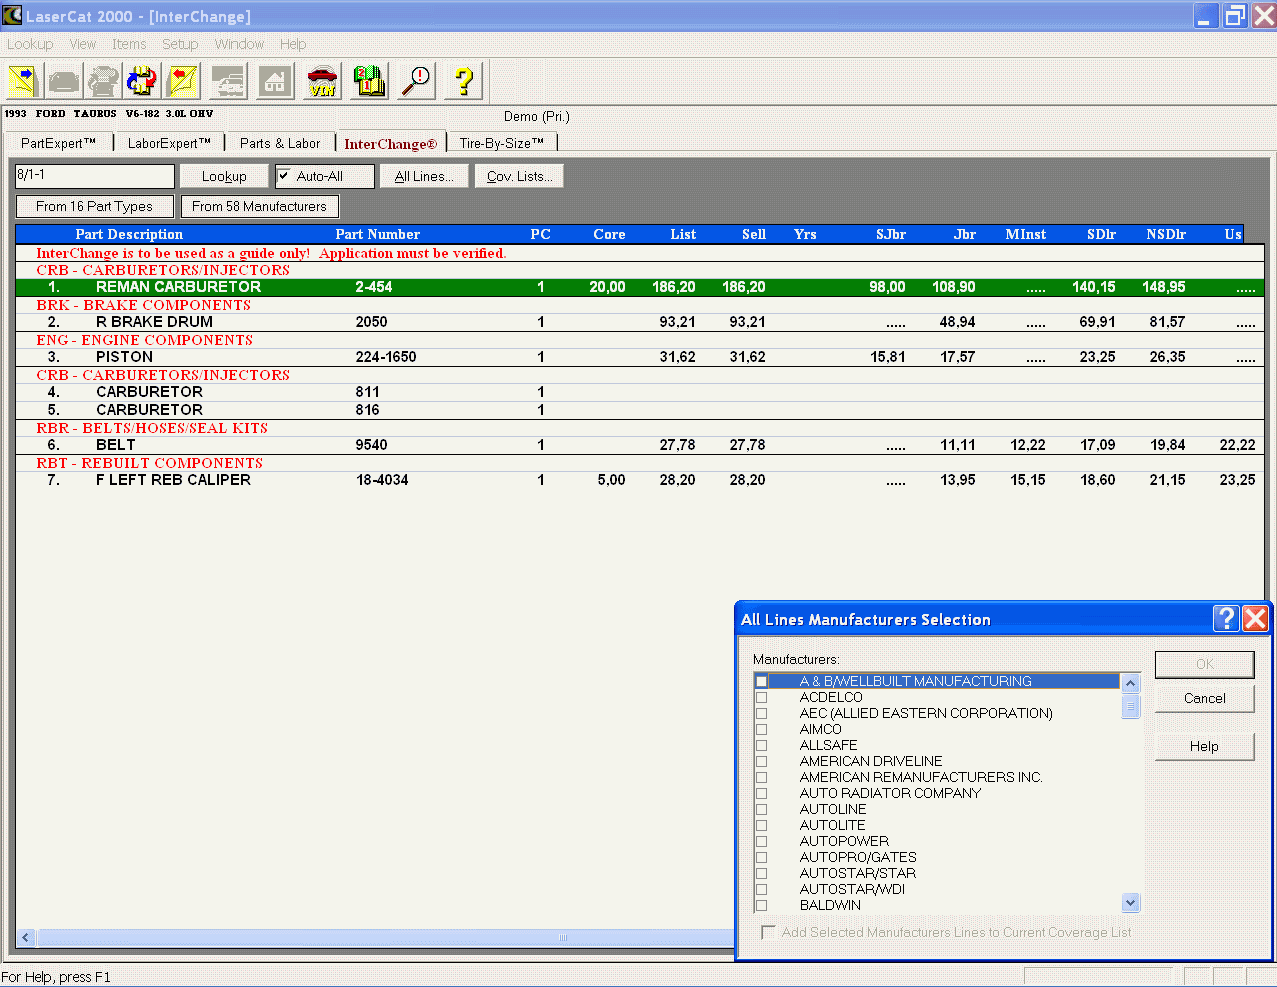This screenshot has height=987, width=1277.
Task: Open the View menu
Action: click(x=83, y=44)
